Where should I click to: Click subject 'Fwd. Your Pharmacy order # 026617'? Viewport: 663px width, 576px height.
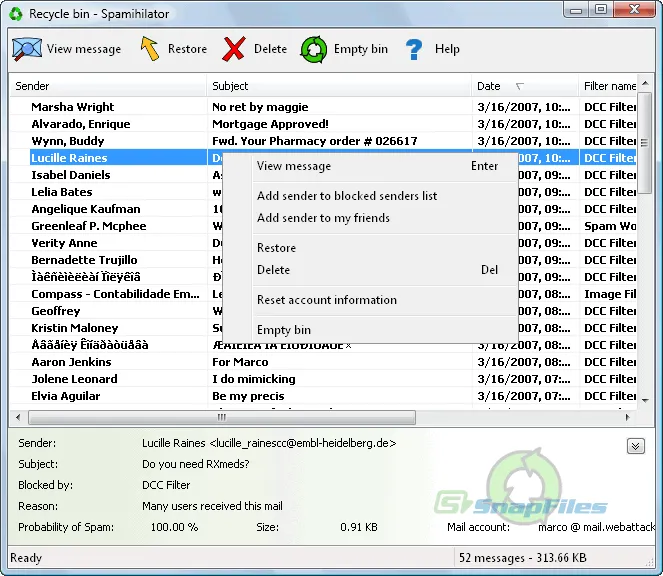315,141
